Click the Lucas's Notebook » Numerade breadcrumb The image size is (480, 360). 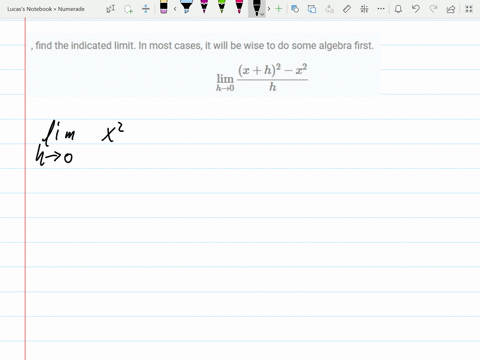coord(46,9)
